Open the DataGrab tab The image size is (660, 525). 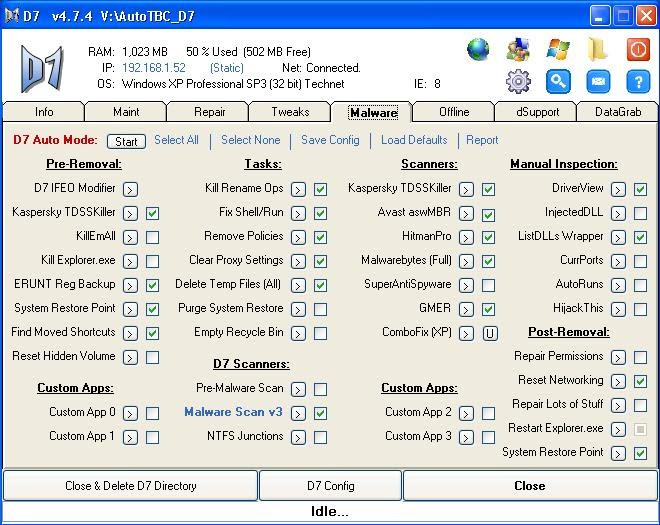pos(618,112)
